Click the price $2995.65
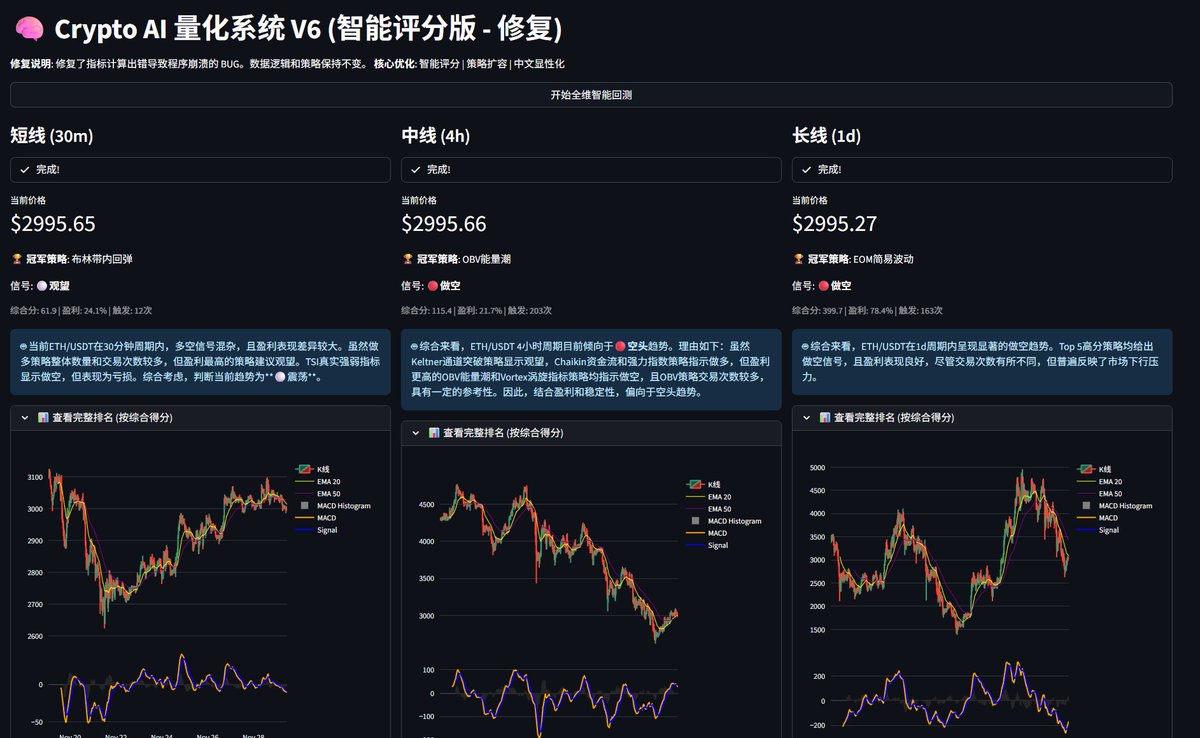Screen dimensions: 1200x738 point(53,224)
